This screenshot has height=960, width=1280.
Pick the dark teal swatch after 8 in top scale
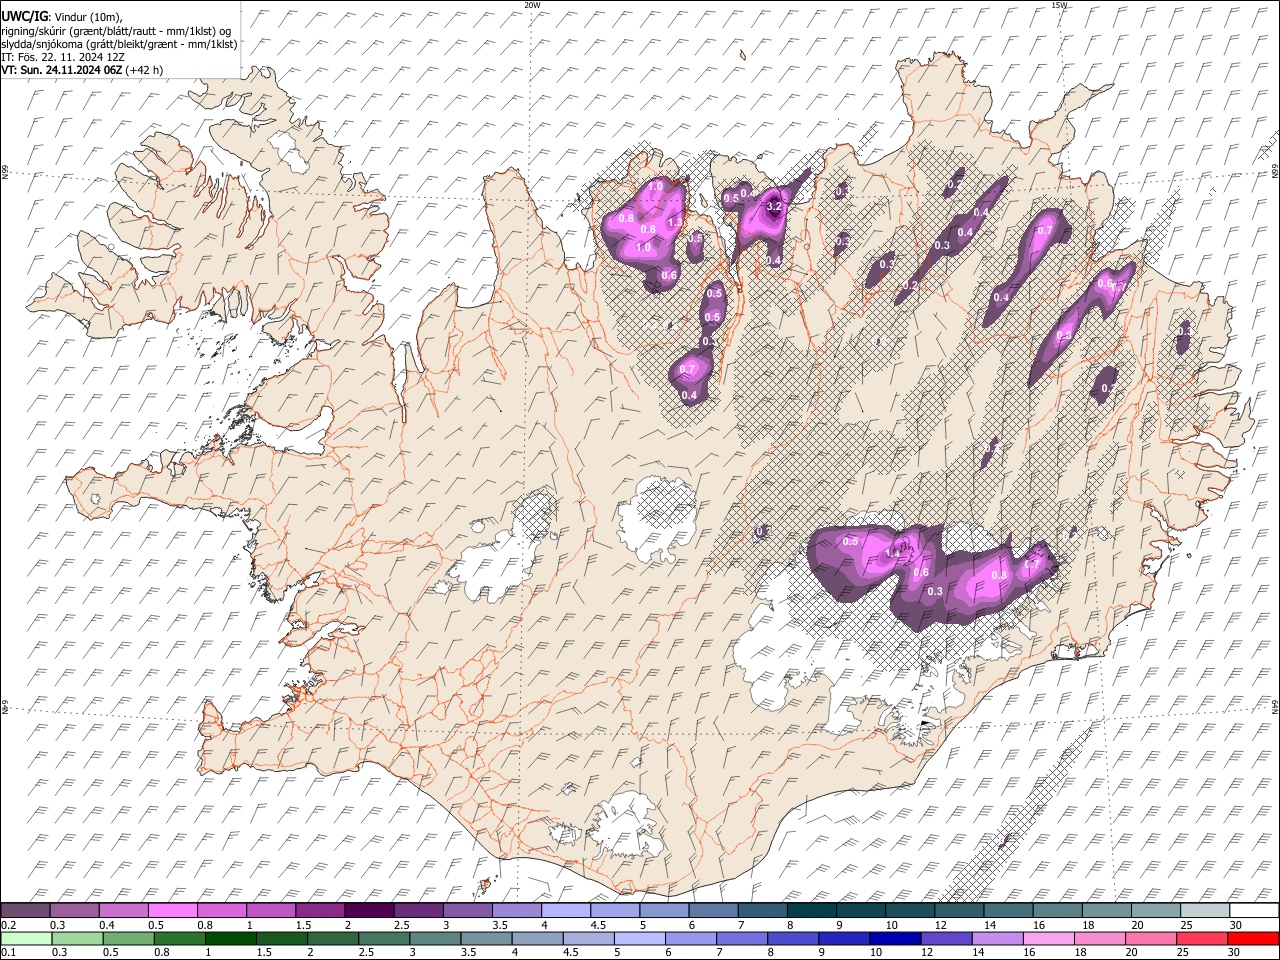coord(811,911)
